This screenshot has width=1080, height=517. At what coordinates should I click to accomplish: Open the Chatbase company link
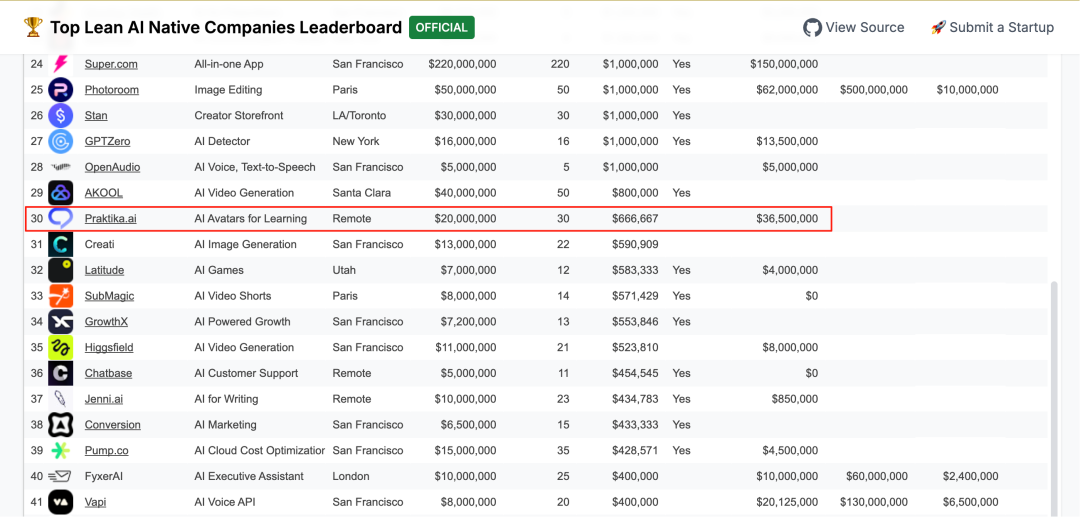click(108, 373)
